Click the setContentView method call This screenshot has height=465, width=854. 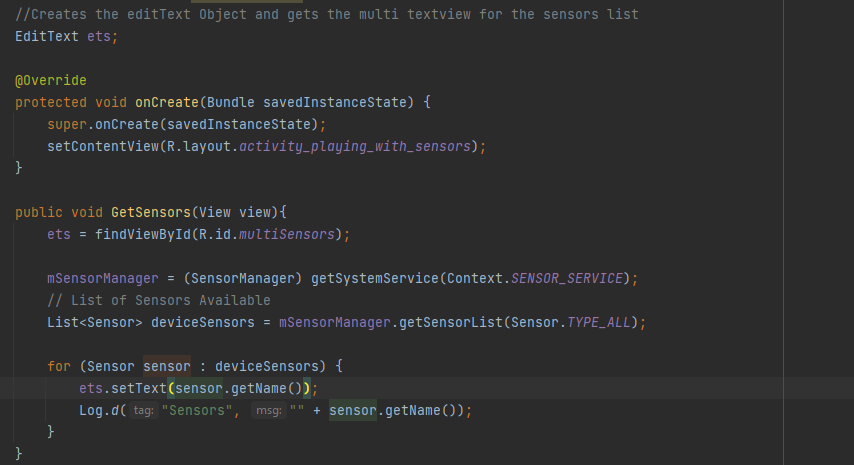[x=103, y=146]
